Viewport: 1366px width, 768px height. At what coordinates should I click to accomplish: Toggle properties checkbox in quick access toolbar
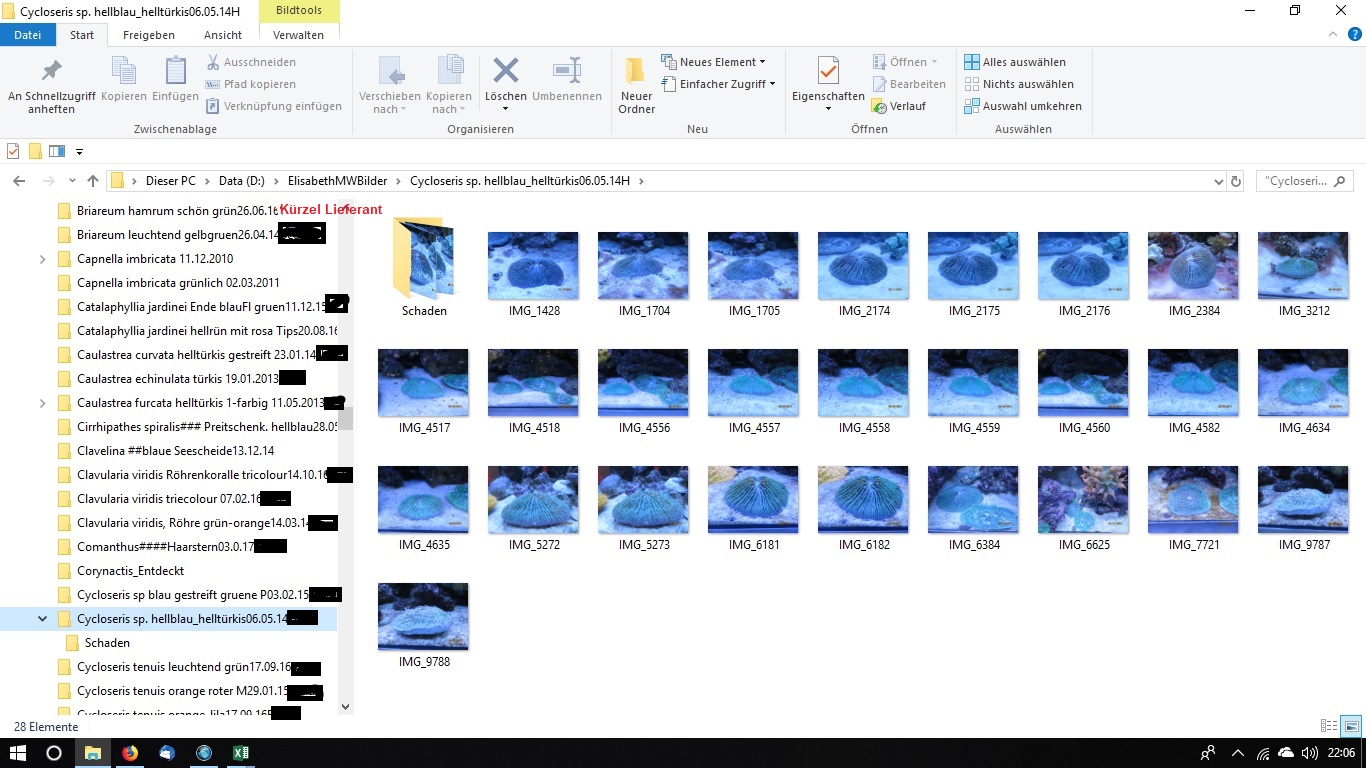13,151
